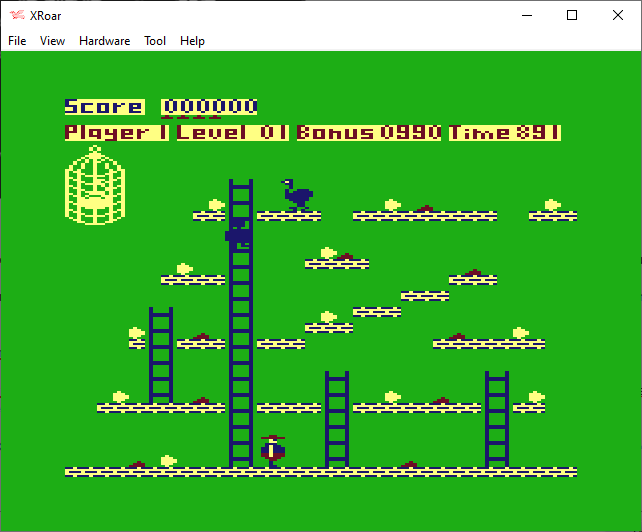Click the Score label
Screen dimensions: 642x532
(x=105, y=107)
